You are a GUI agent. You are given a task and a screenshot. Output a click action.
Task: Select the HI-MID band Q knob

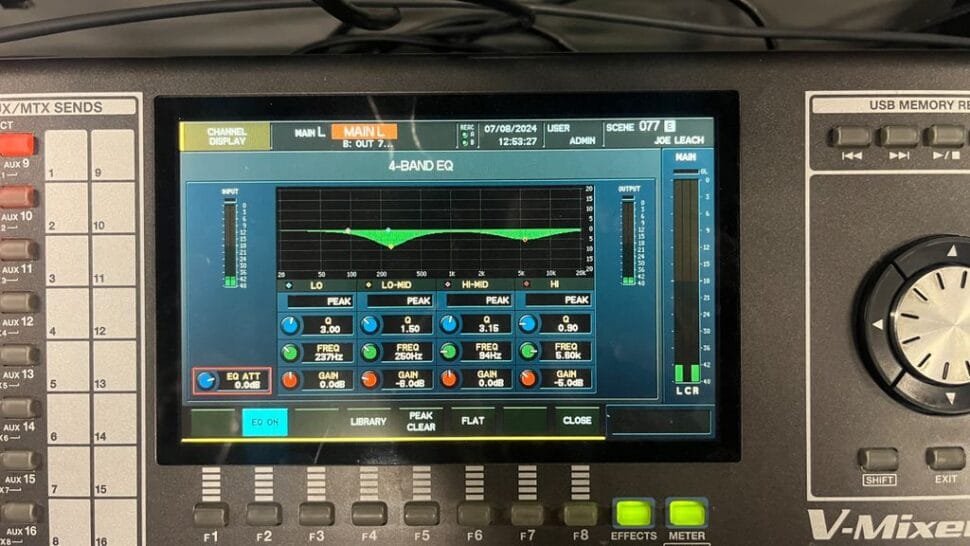click(449, 324)
